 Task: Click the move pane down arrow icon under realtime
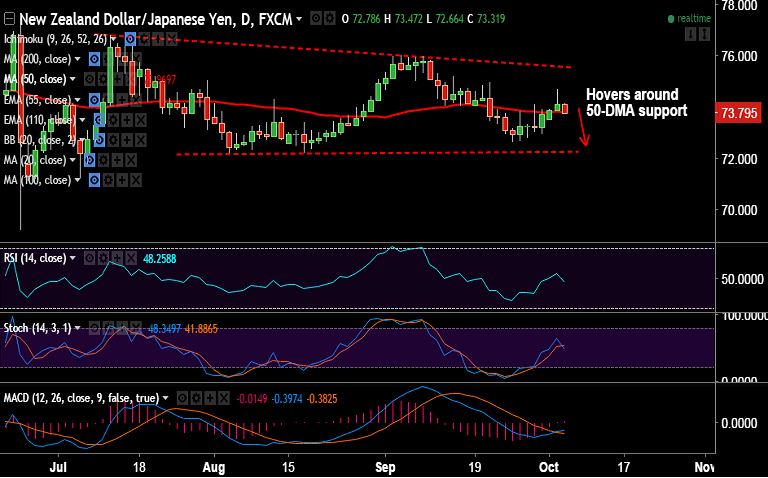click(690, 34)
